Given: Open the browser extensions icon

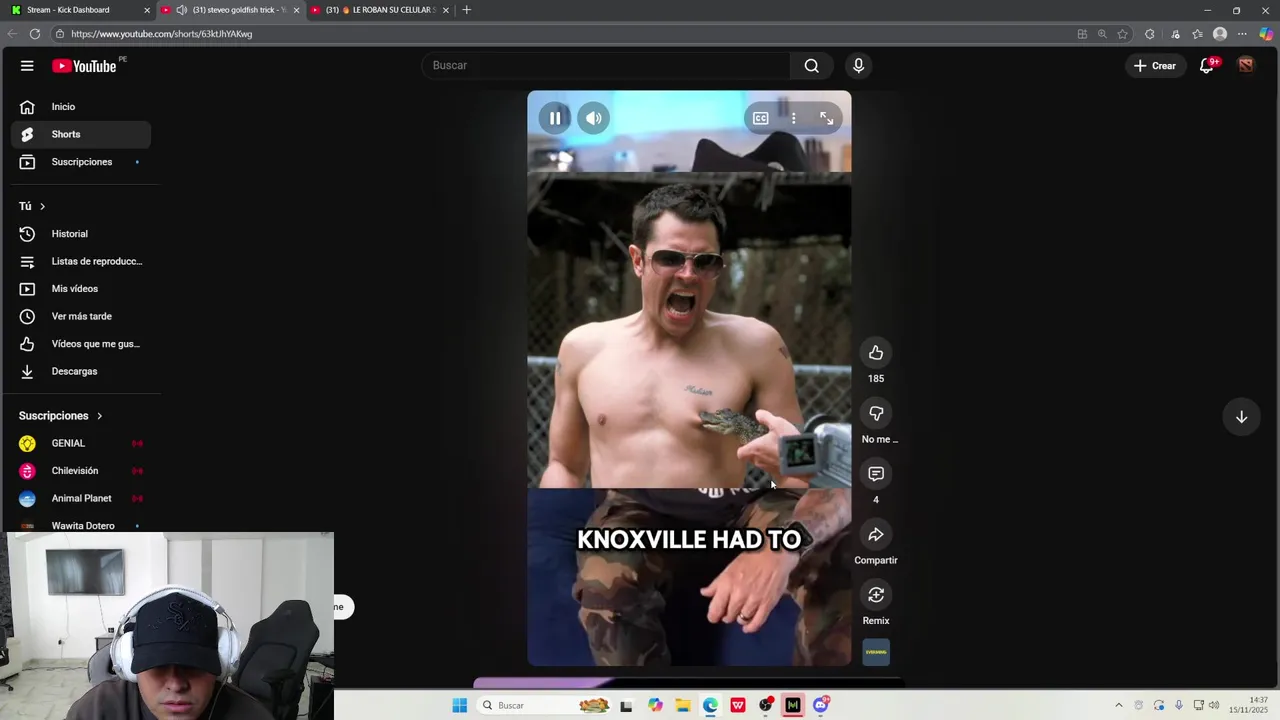Looking at the screenshot, I should (1150, 34).
